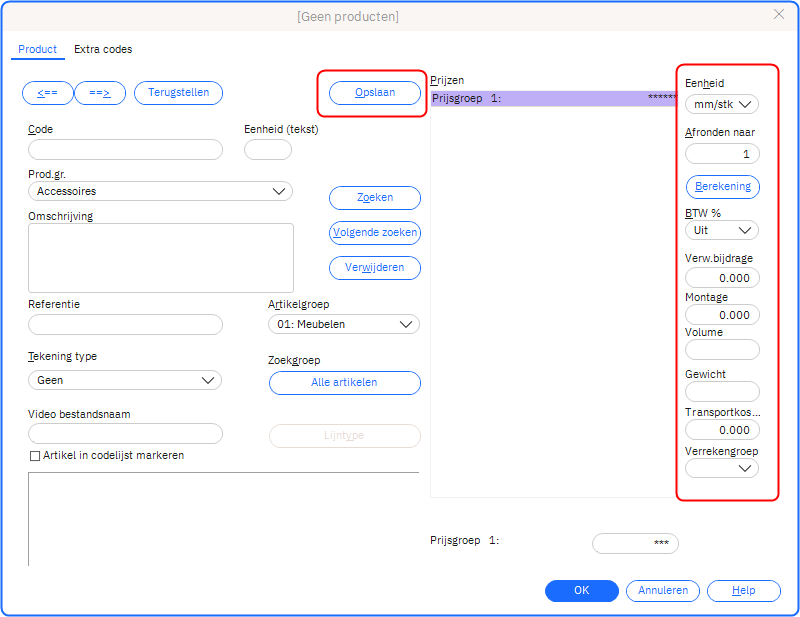
Task: Select the Product tab
Action: coord(37,49)
